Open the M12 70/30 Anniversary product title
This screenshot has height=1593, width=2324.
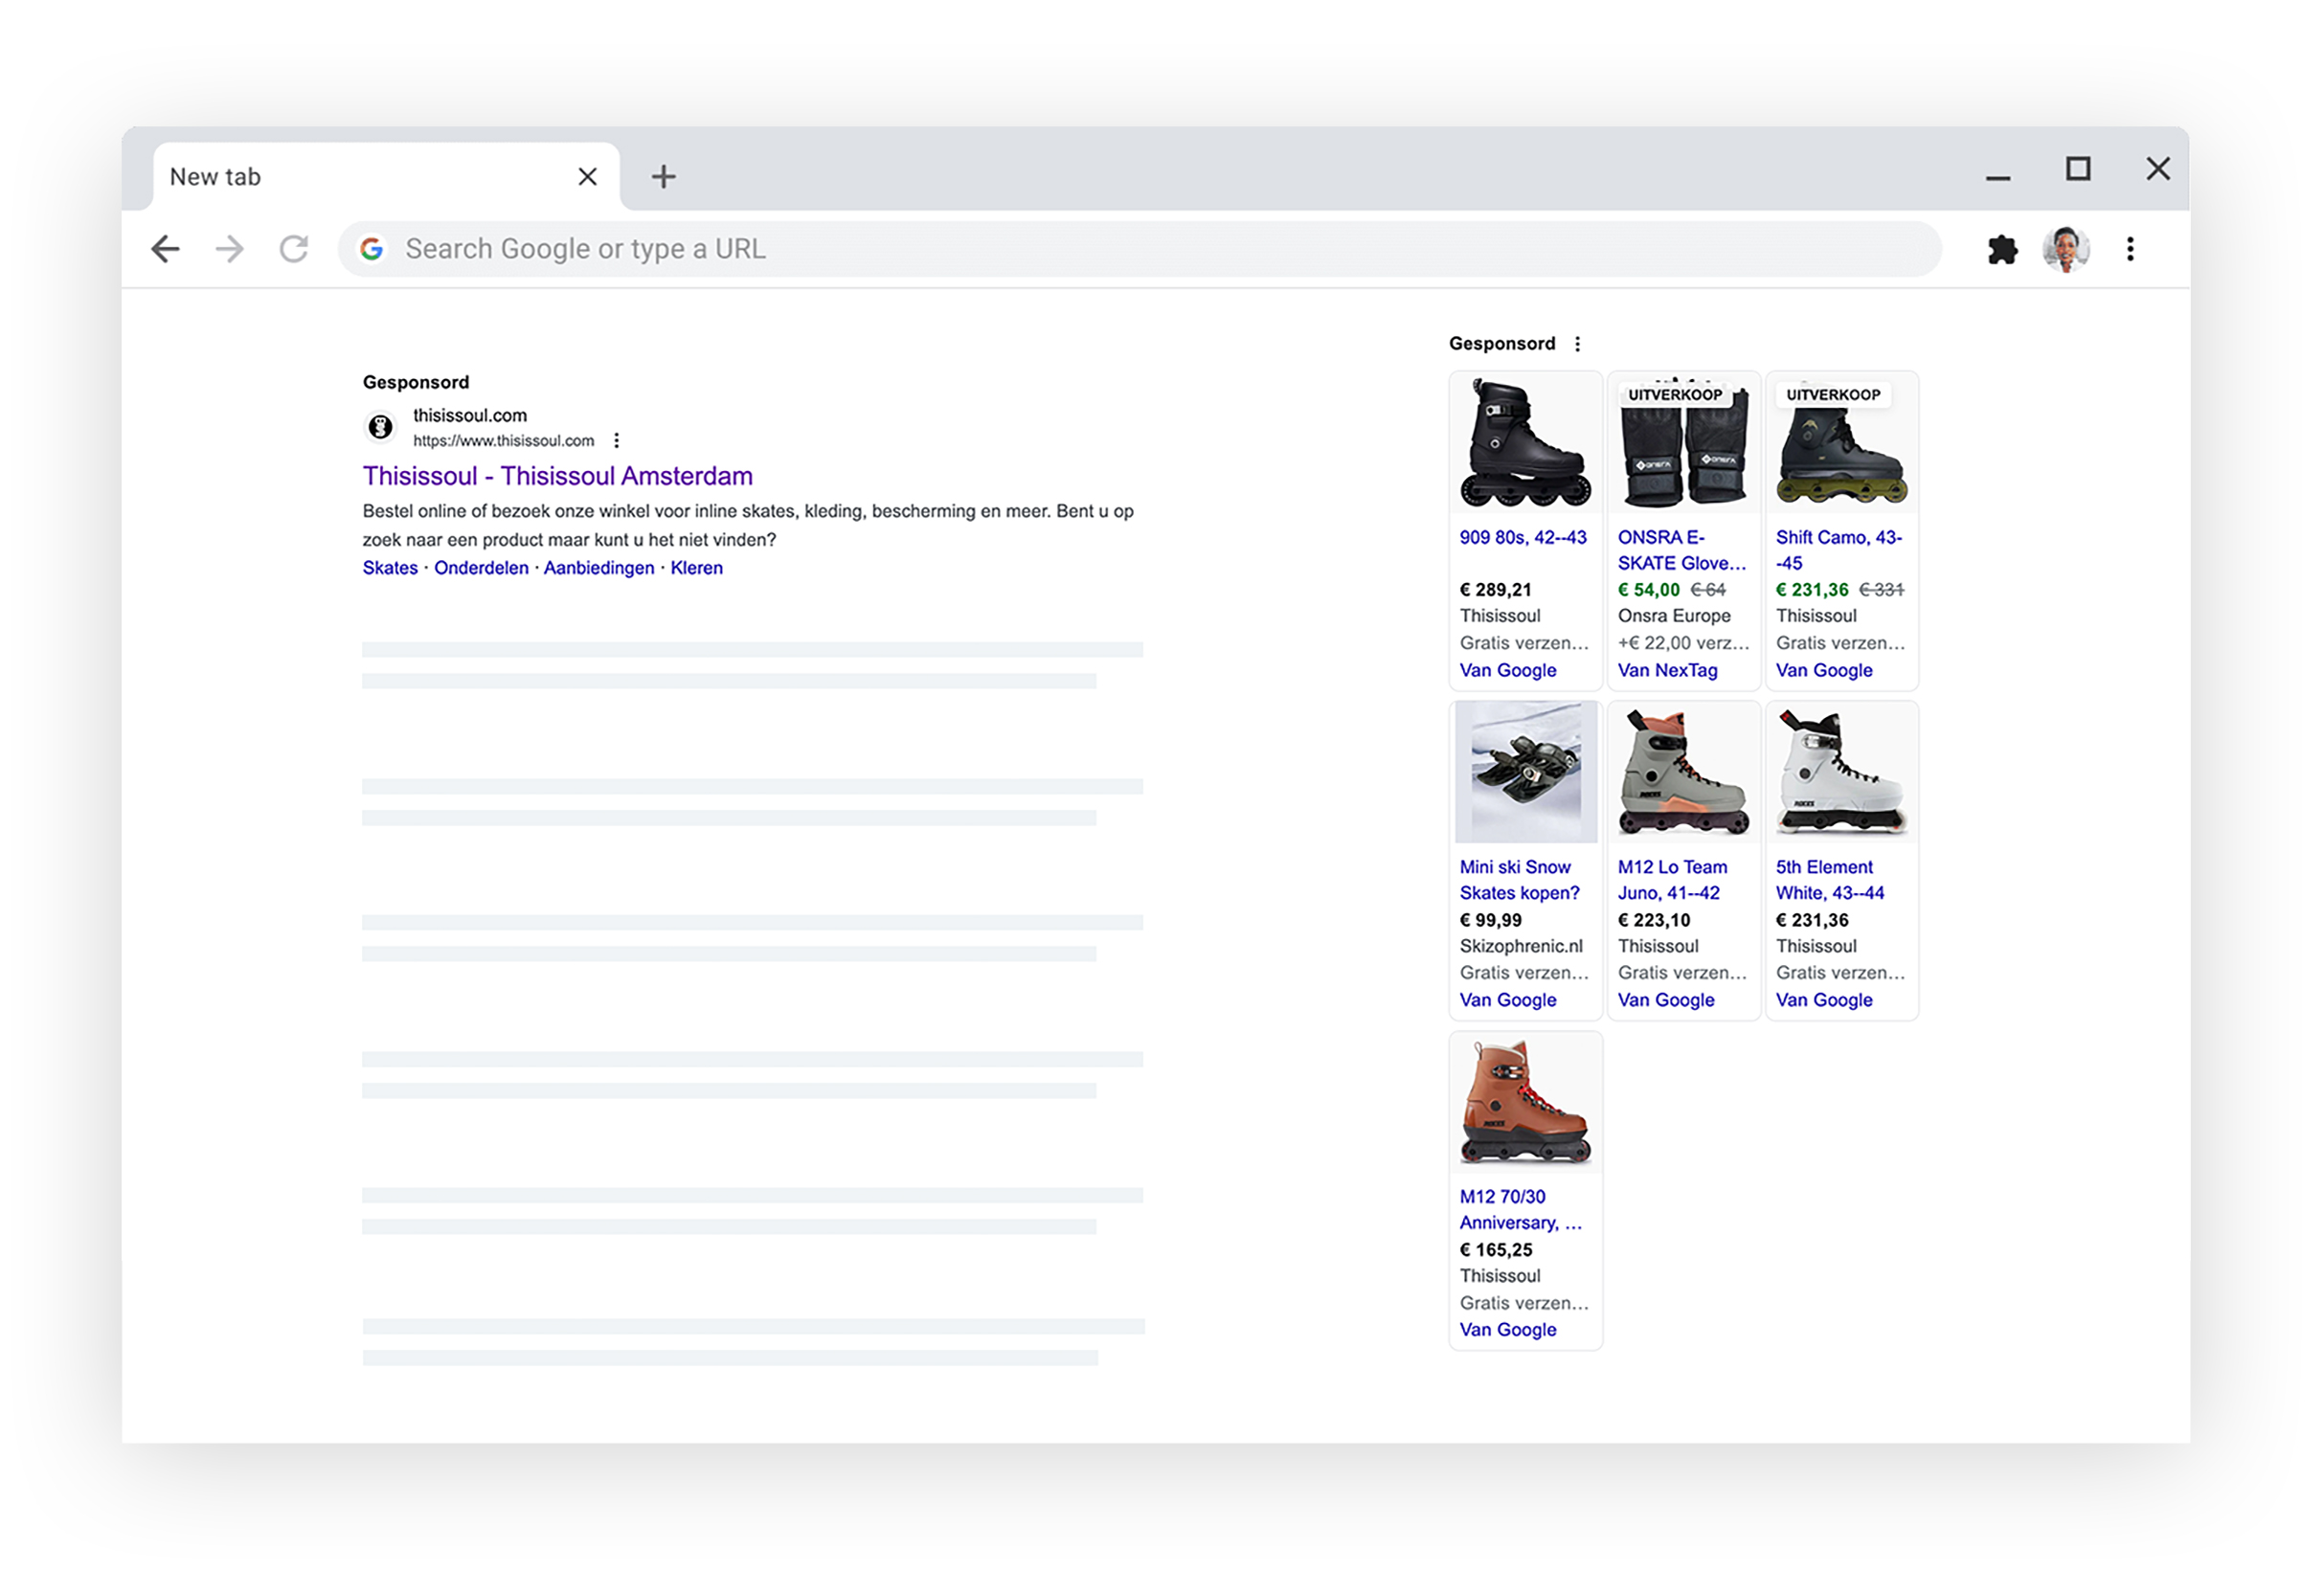(x=1520, y=1210)
